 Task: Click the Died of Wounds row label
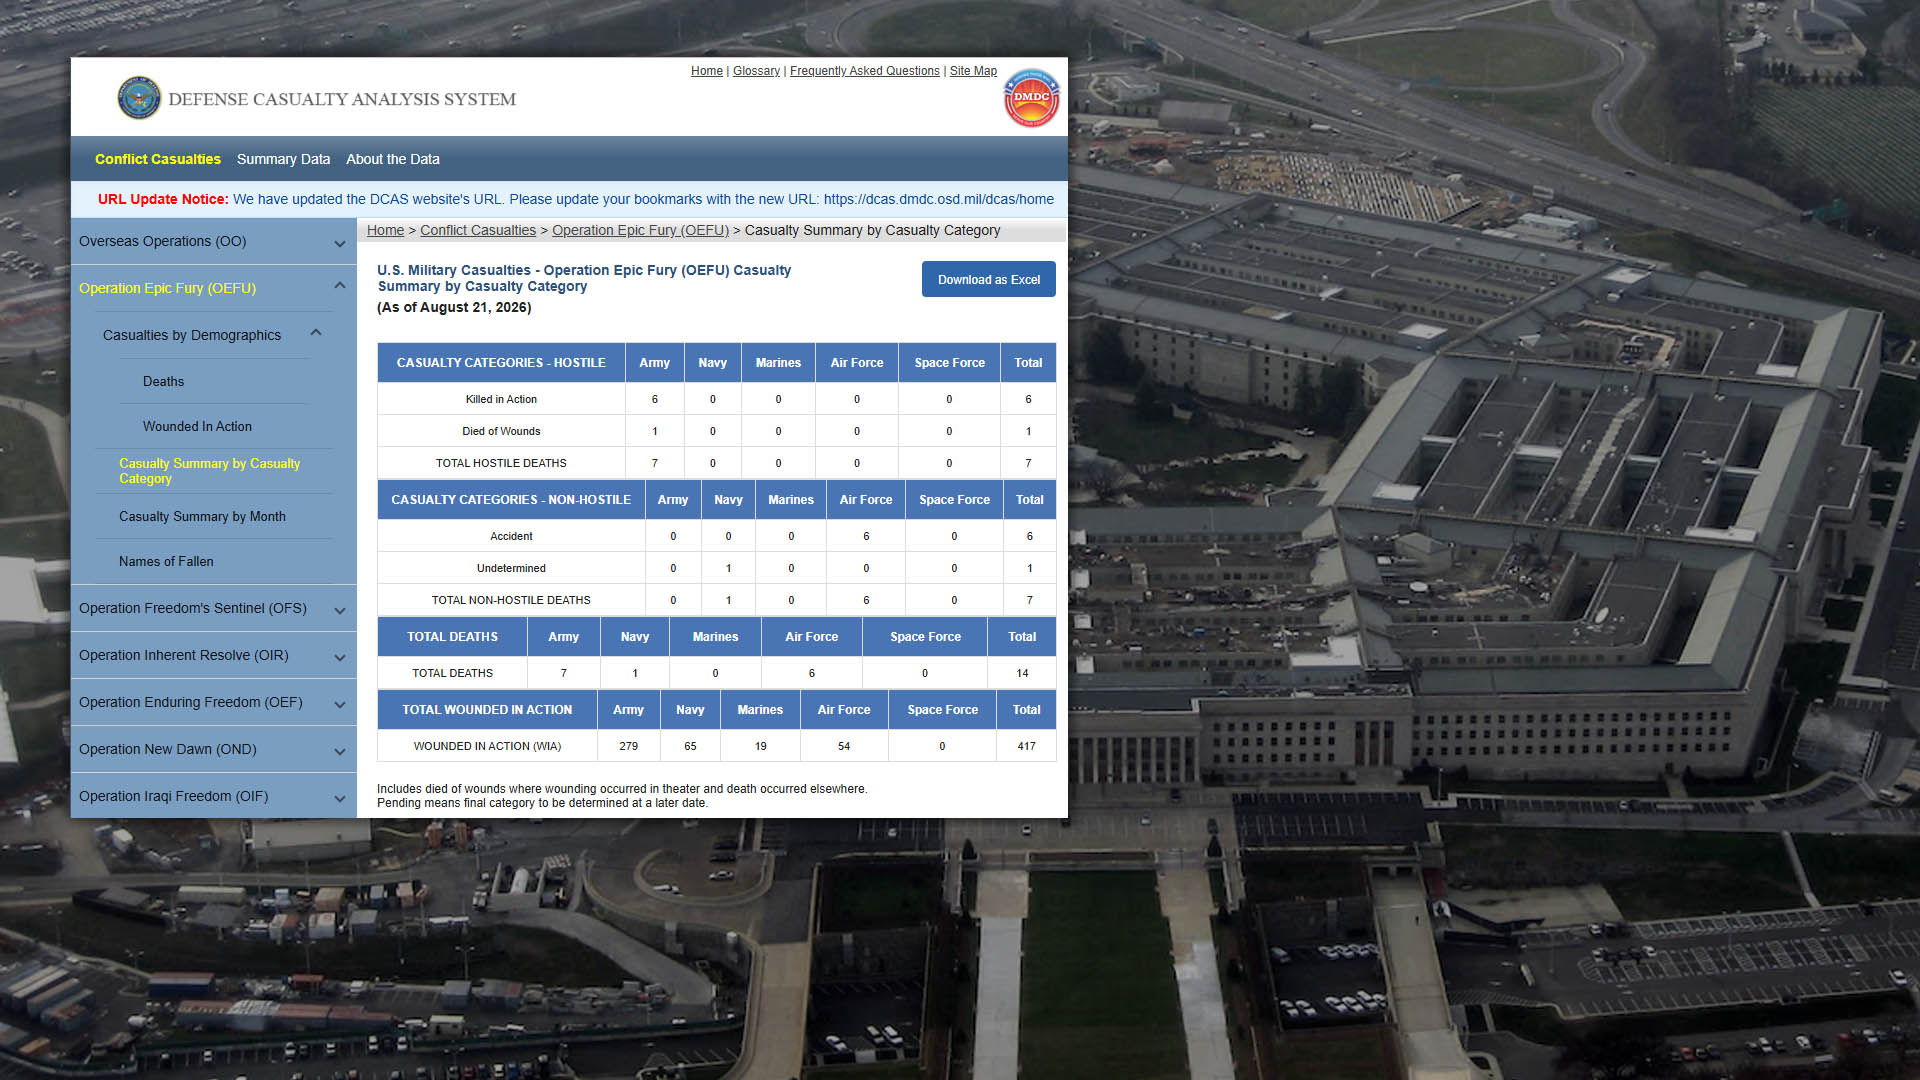501,431
